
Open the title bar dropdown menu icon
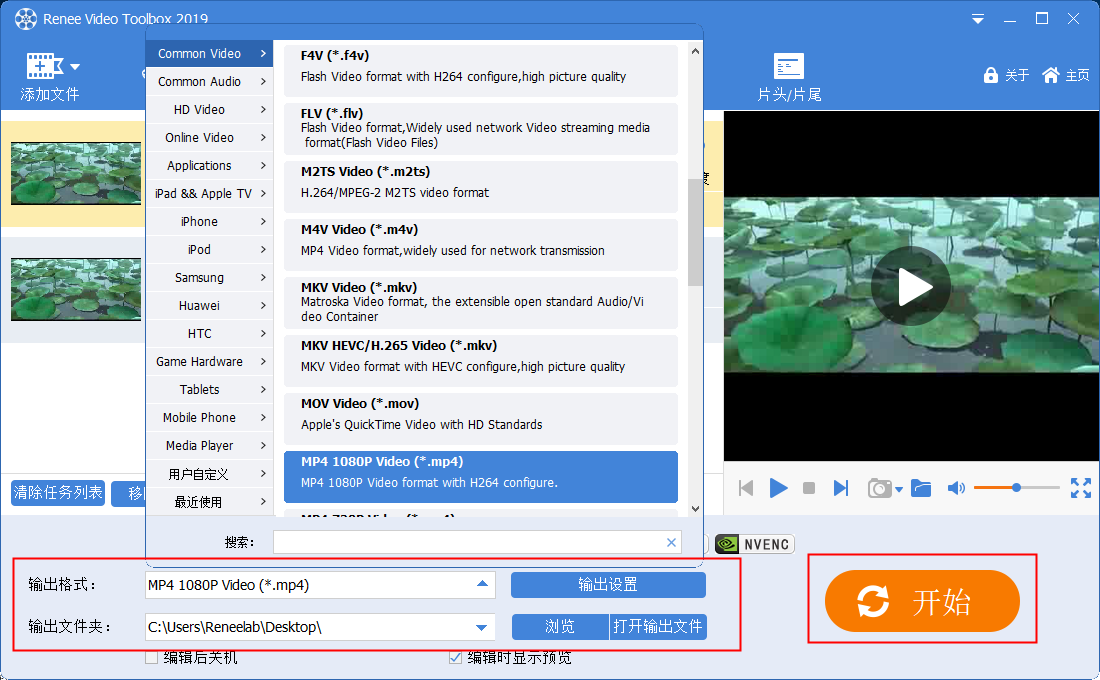[x=977, y=19]
